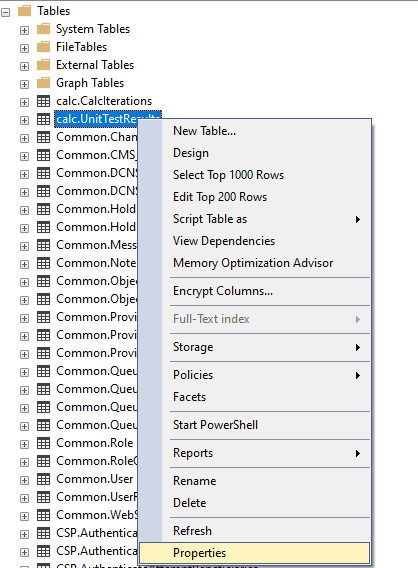Click the Tables folder icon
This screenshot has height=568, width=418.
tap(24, 11)
